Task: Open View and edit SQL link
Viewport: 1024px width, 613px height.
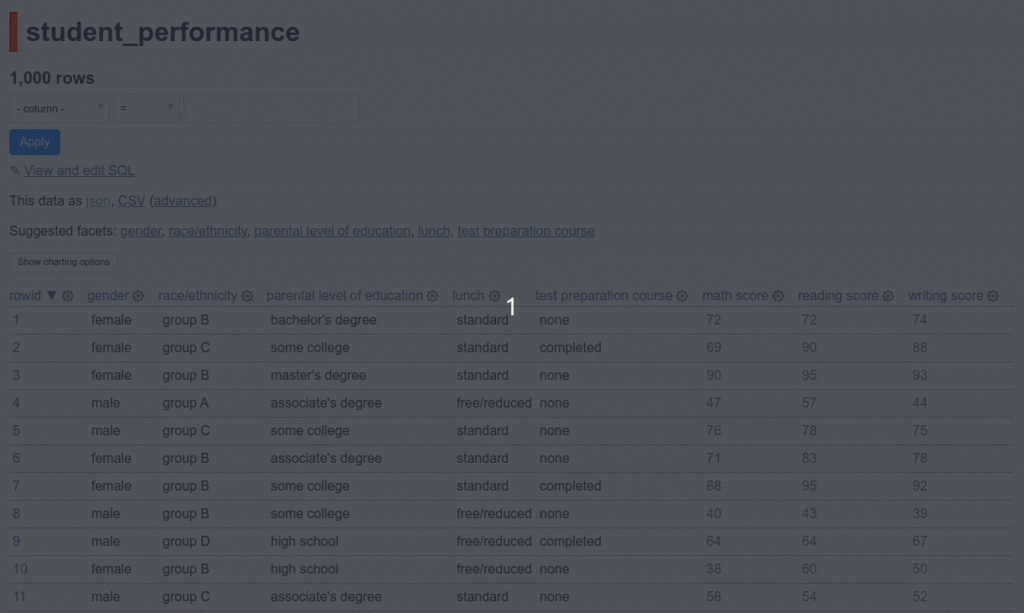Action: point(79,170)
